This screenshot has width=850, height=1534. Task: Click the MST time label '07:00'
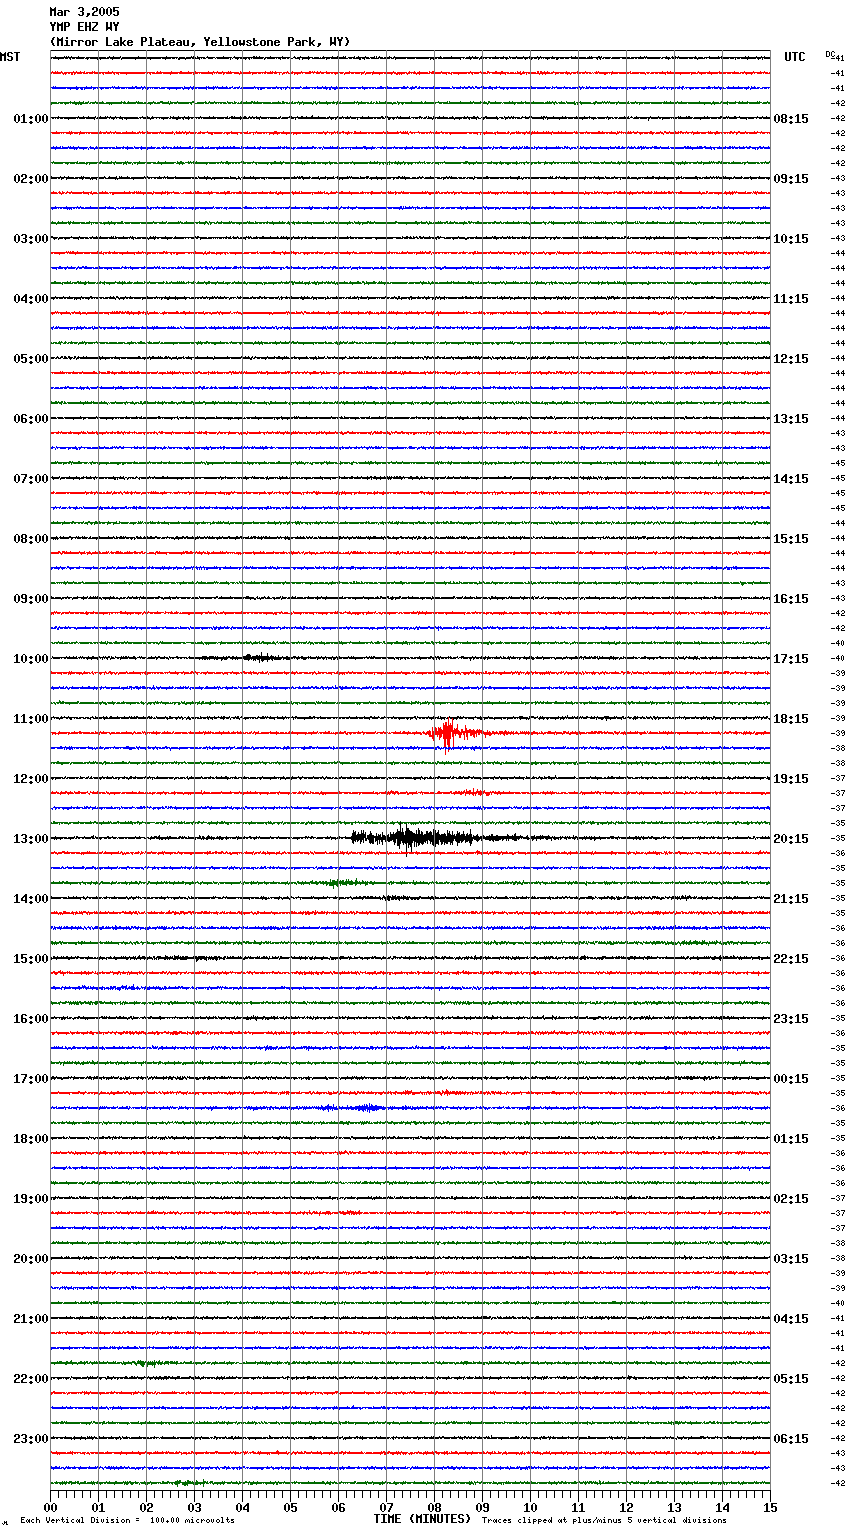tap(30, 479)
